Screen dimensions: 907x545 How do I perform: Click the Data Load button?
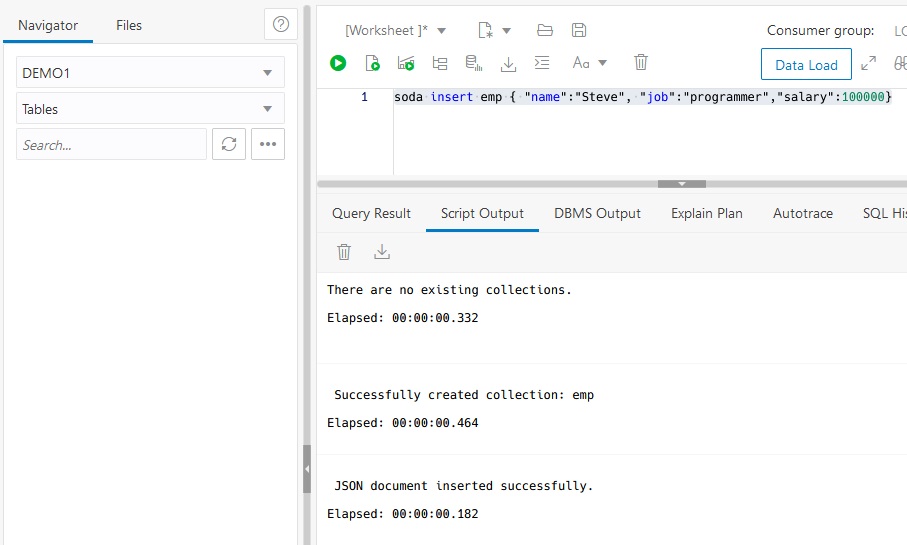pos(806,65)
